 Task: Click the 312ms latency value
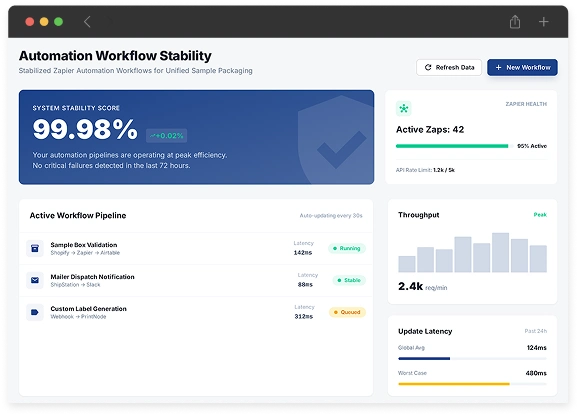click(304, 317)
